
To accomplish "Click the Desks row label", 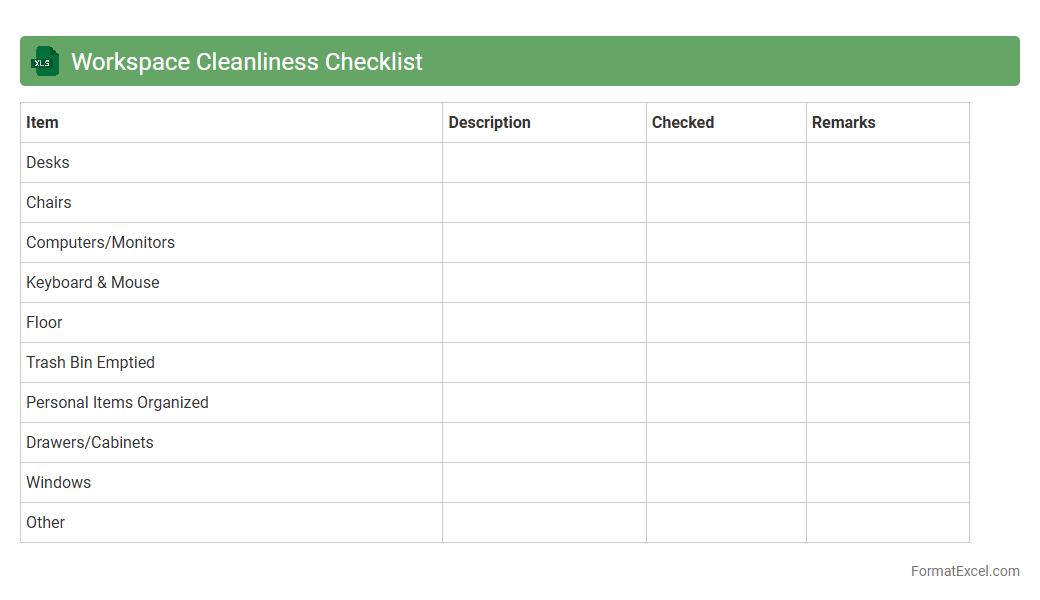I will [x=48, y=163].
